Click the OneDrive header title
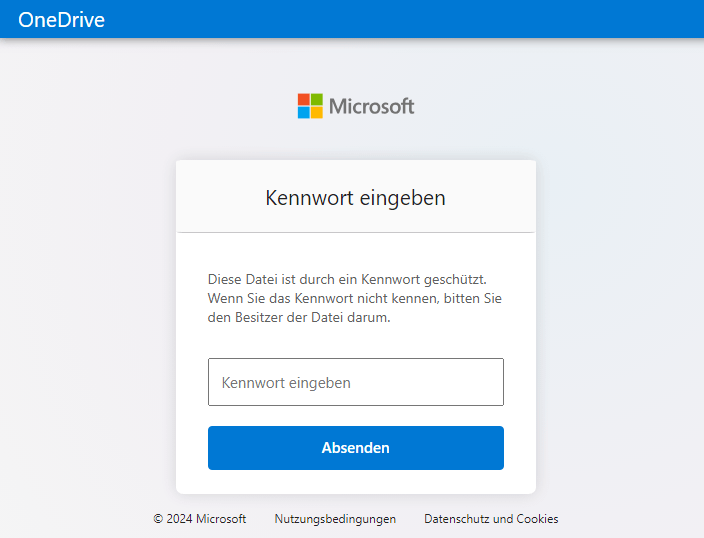 62,20
